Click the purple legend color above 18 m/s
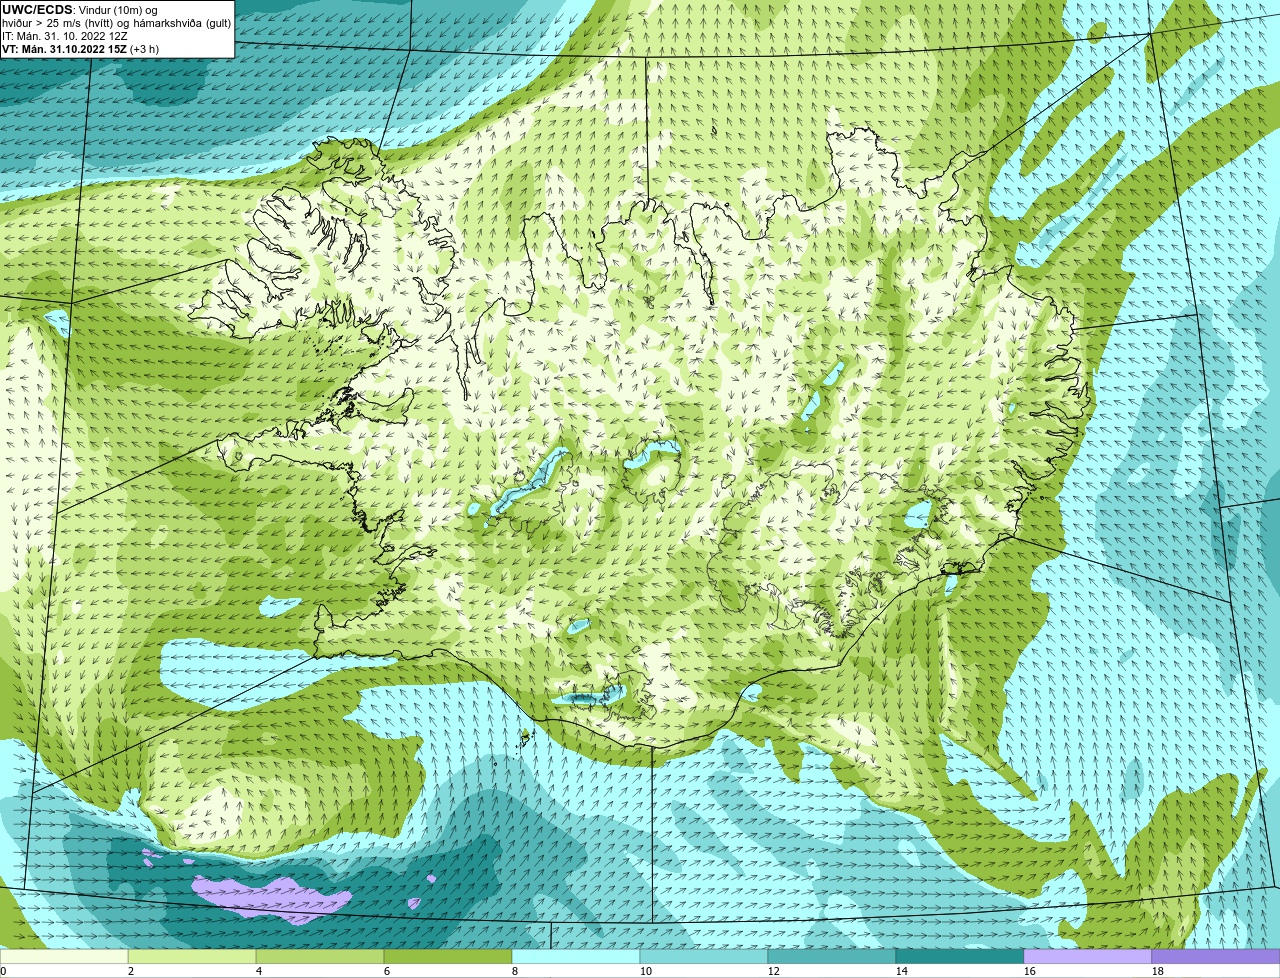Image resolution: width=1280 pixels, height=978 pixels. (1216, 956)
